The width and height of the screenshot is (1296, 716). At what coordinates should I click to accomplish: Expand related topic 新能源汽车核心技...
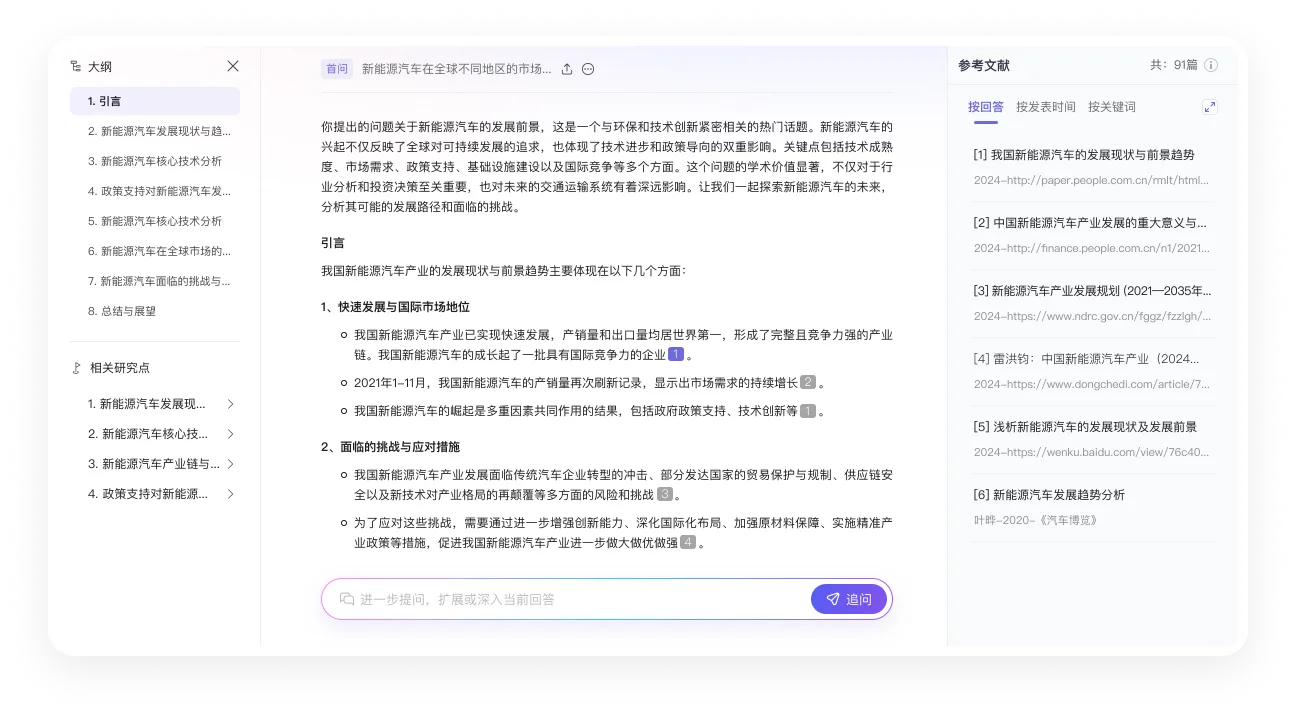(x=231, y=433)
